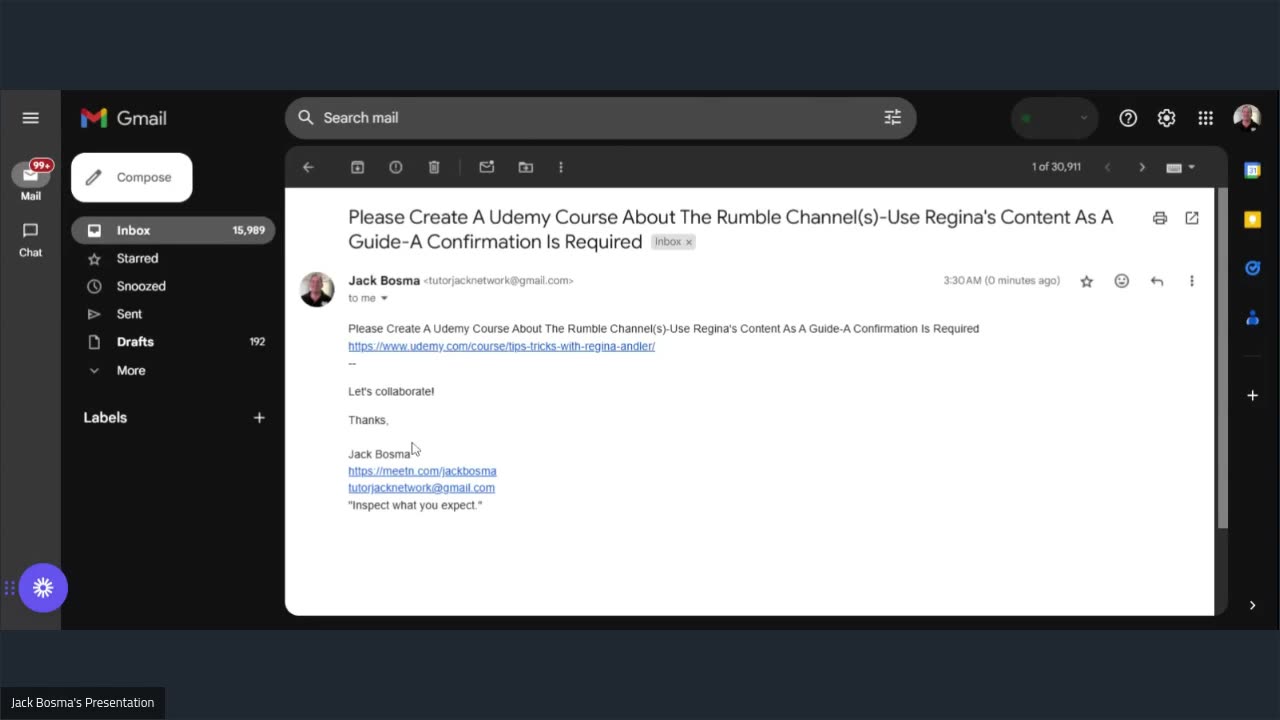Go to newer email arrow
This screenshot has height=720, width=1280.
pyautogui.click(x=1107, y=167)
